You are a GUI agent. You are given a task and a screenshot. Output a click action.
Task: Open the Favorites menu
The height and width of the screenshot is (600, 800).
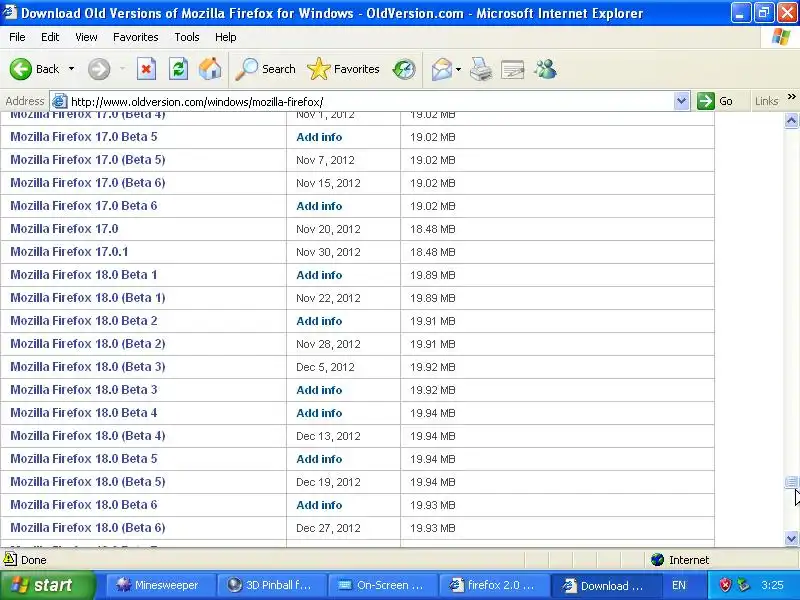click(136, 37)
